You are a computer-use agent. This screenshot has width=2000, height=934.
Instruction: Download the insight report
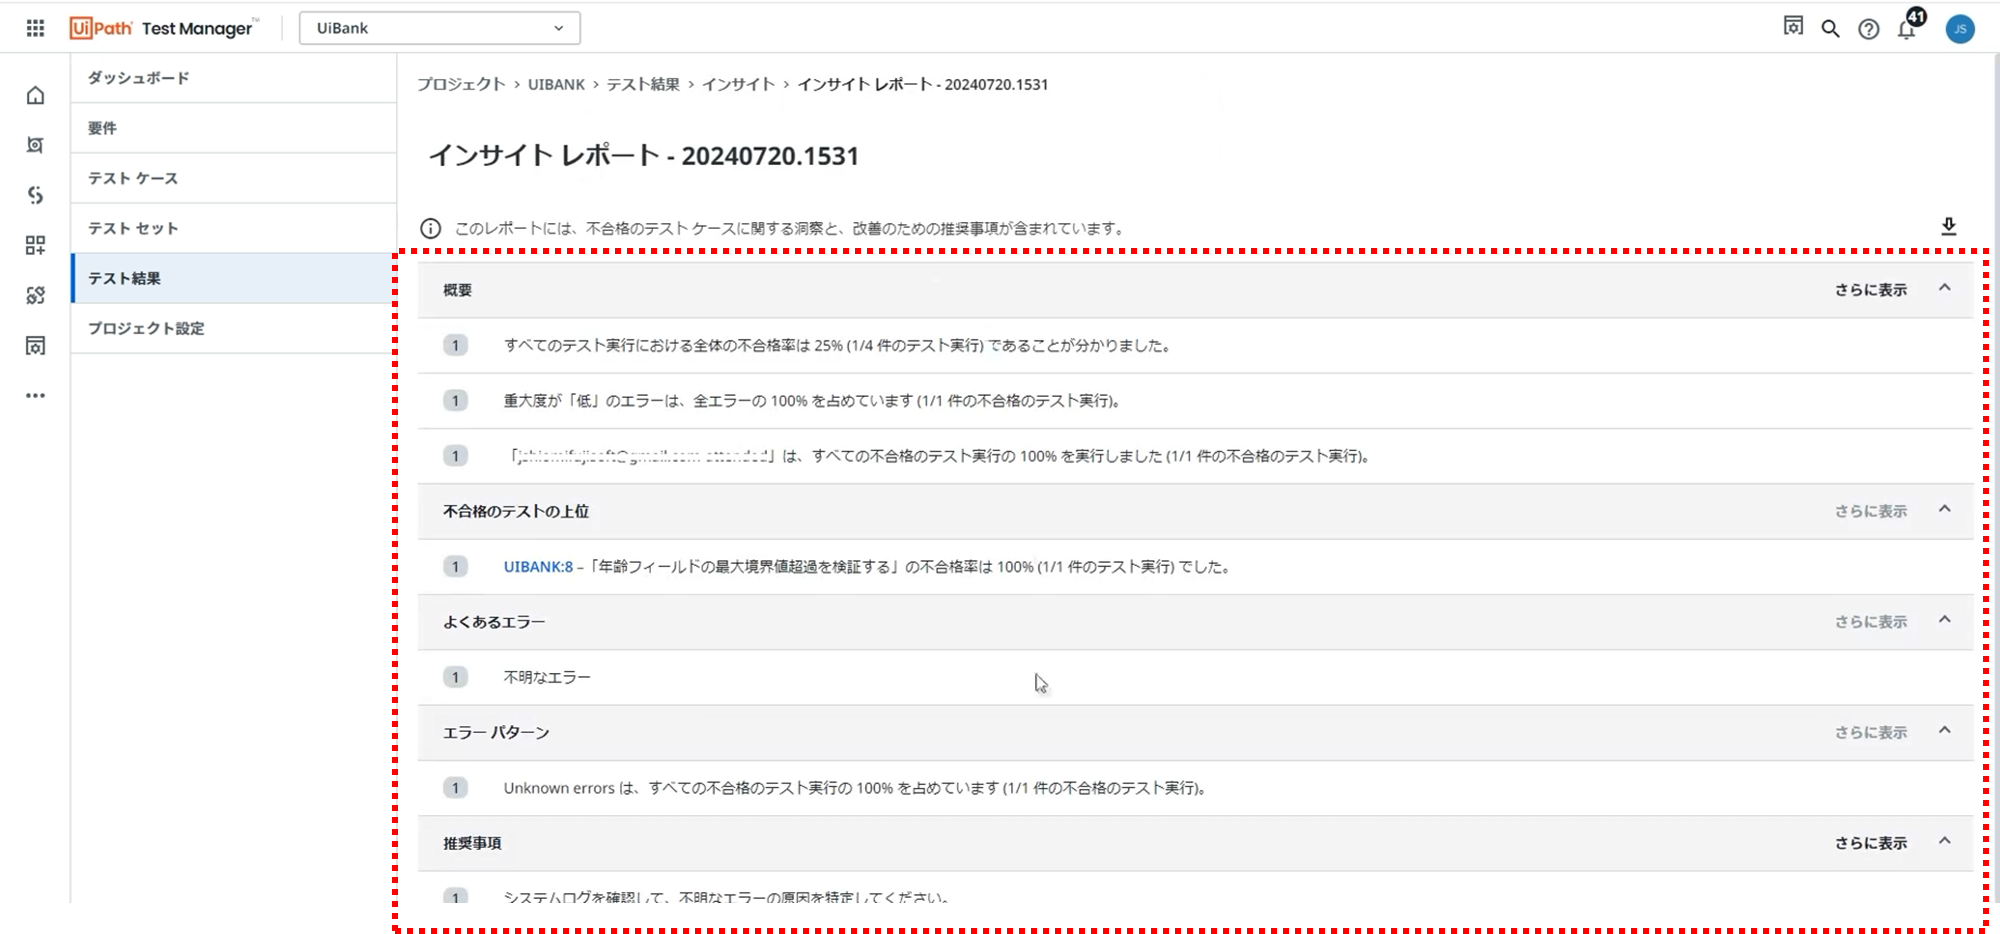1948,226
